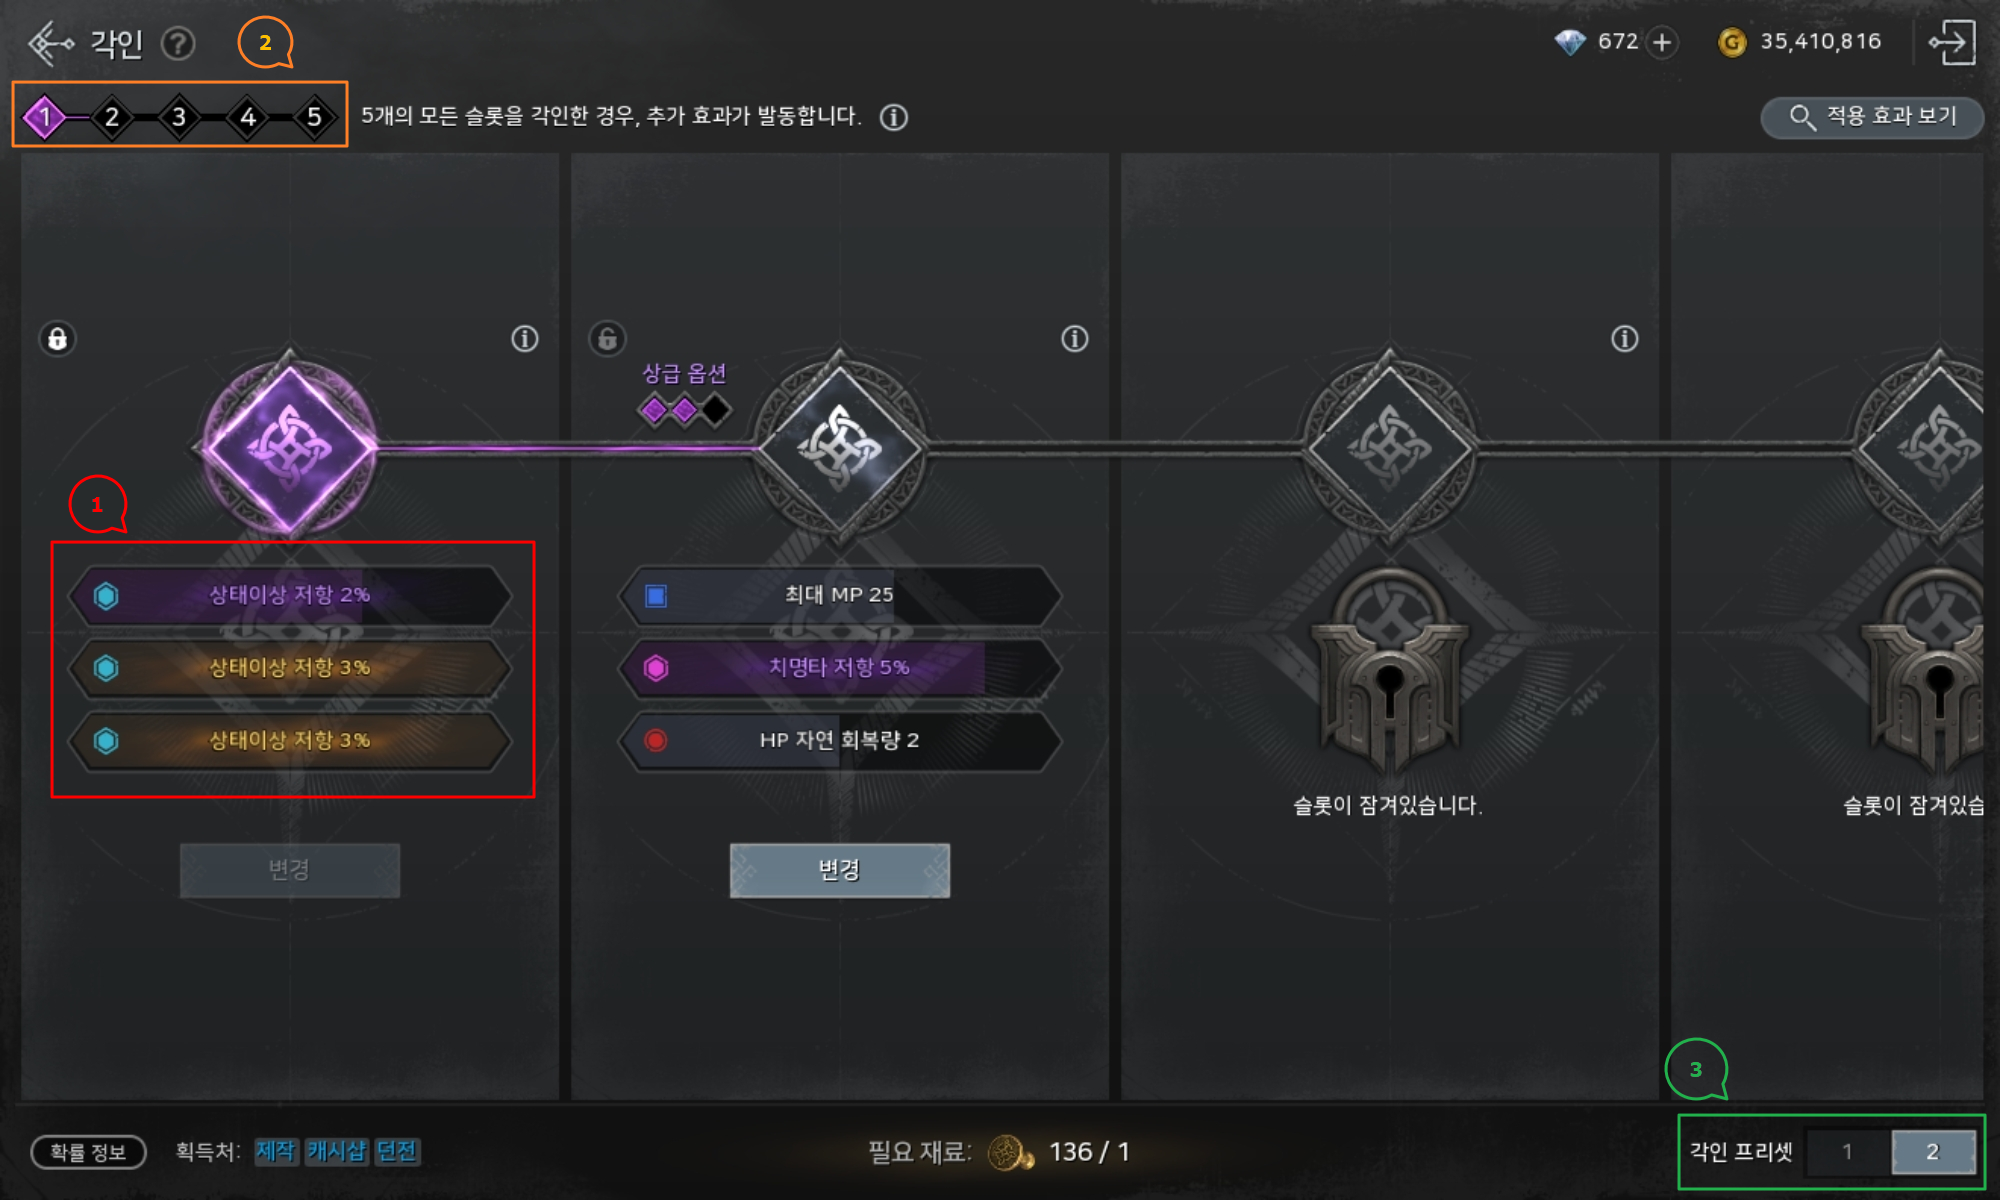Open 확률 정보 button

point(89,1152)
